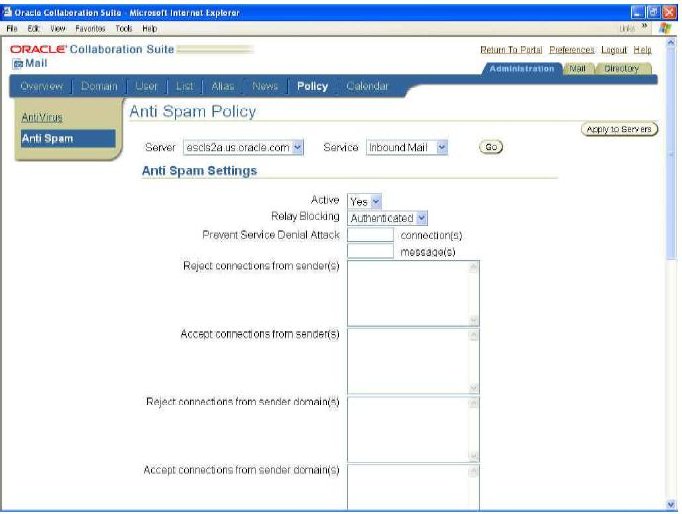Open the Active Yes dropdown
682x514 pixels.
364,201
